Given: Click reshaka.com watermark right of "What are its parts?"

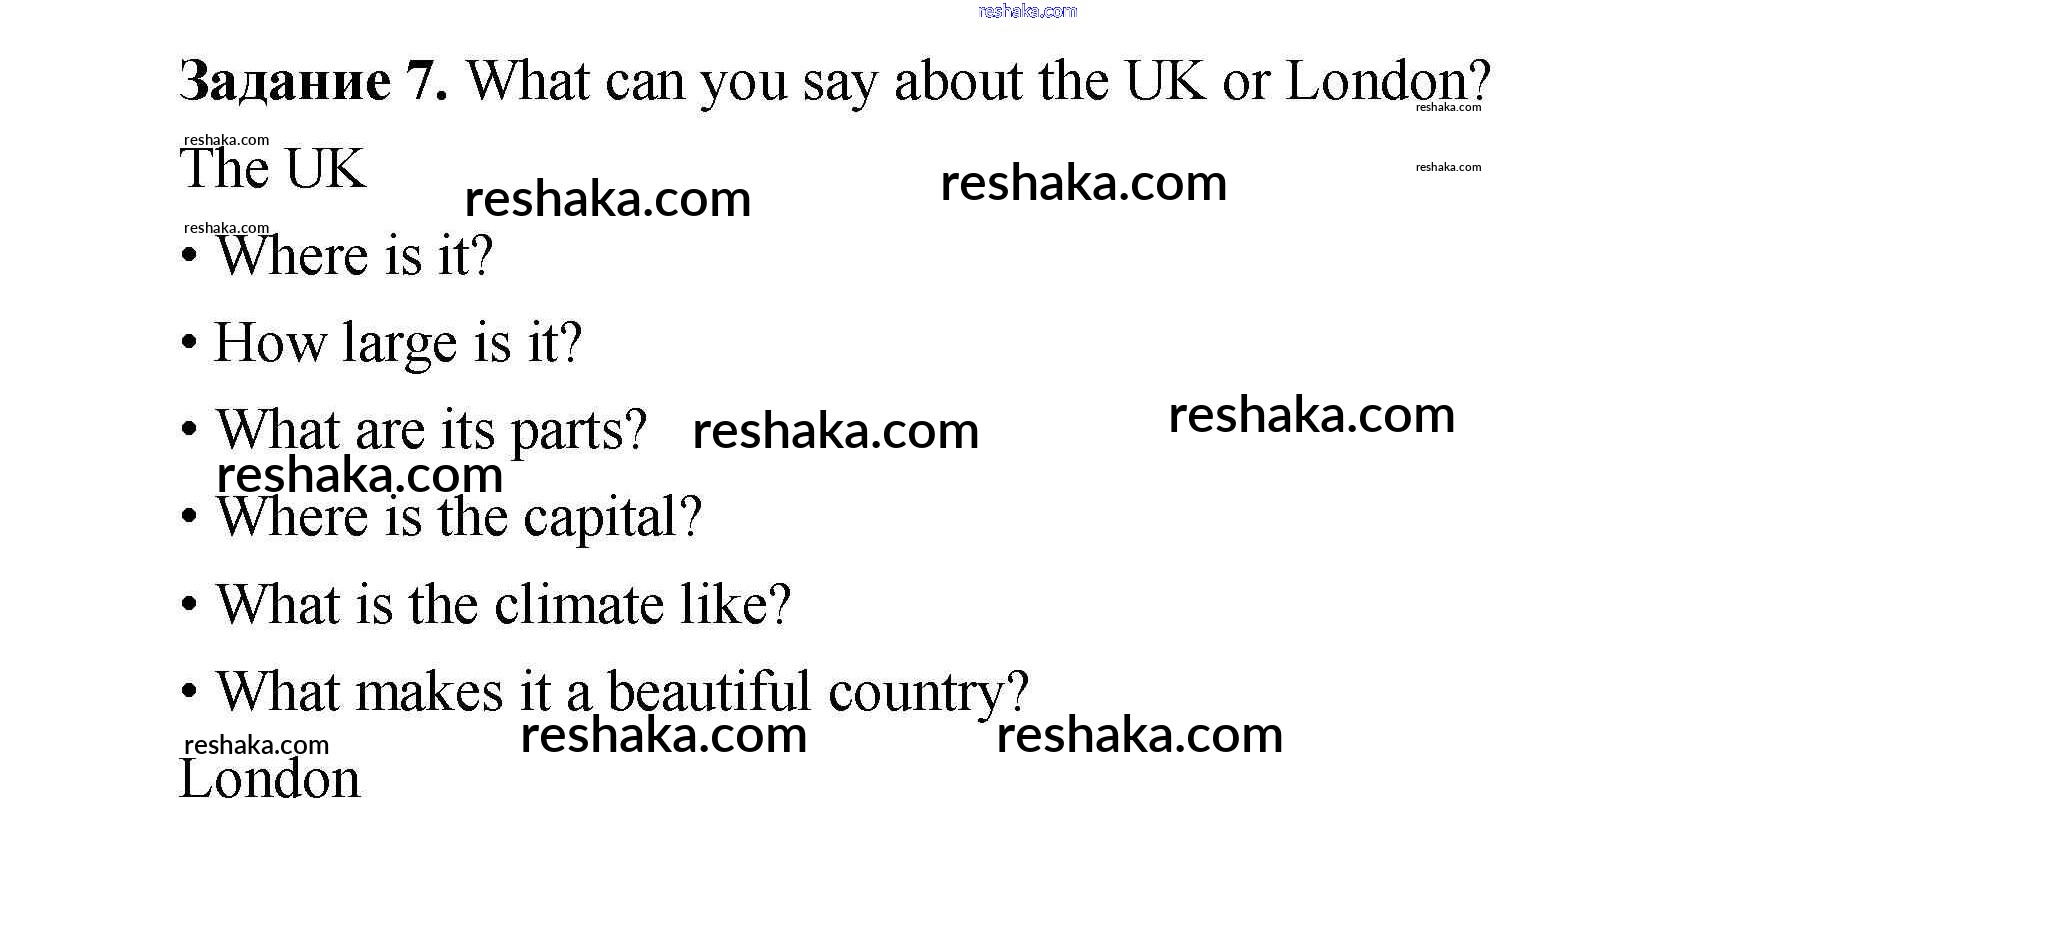Looking at the screenshot, I should 835,431.
